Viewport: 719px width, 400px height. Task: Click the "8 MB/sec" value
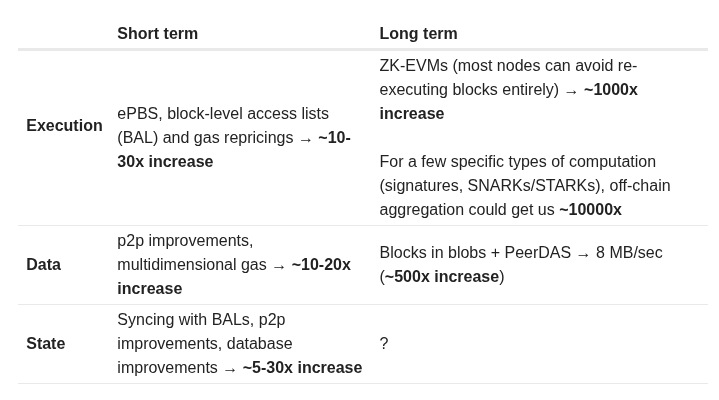[x=629, y=252]
